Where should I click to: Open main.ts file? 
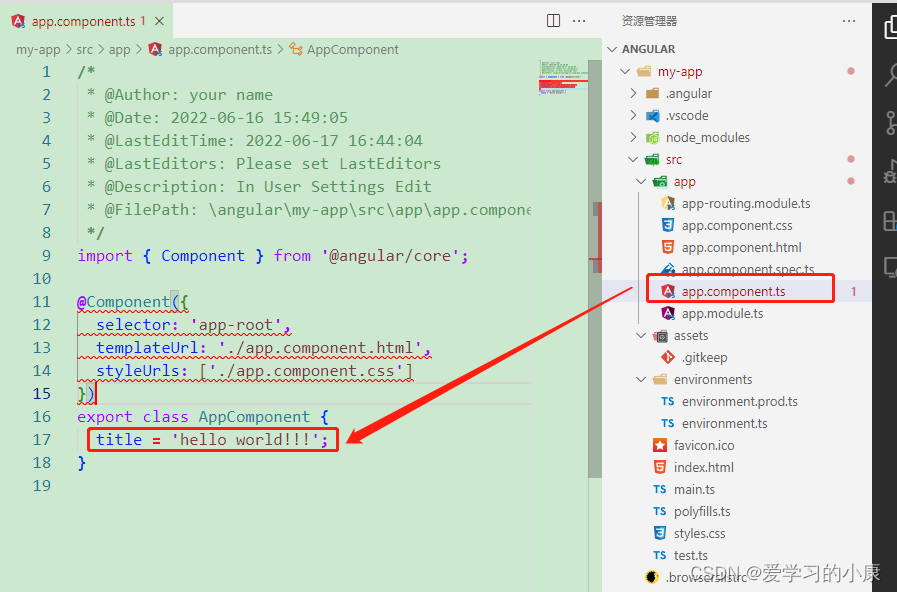(x=694, y=490)
